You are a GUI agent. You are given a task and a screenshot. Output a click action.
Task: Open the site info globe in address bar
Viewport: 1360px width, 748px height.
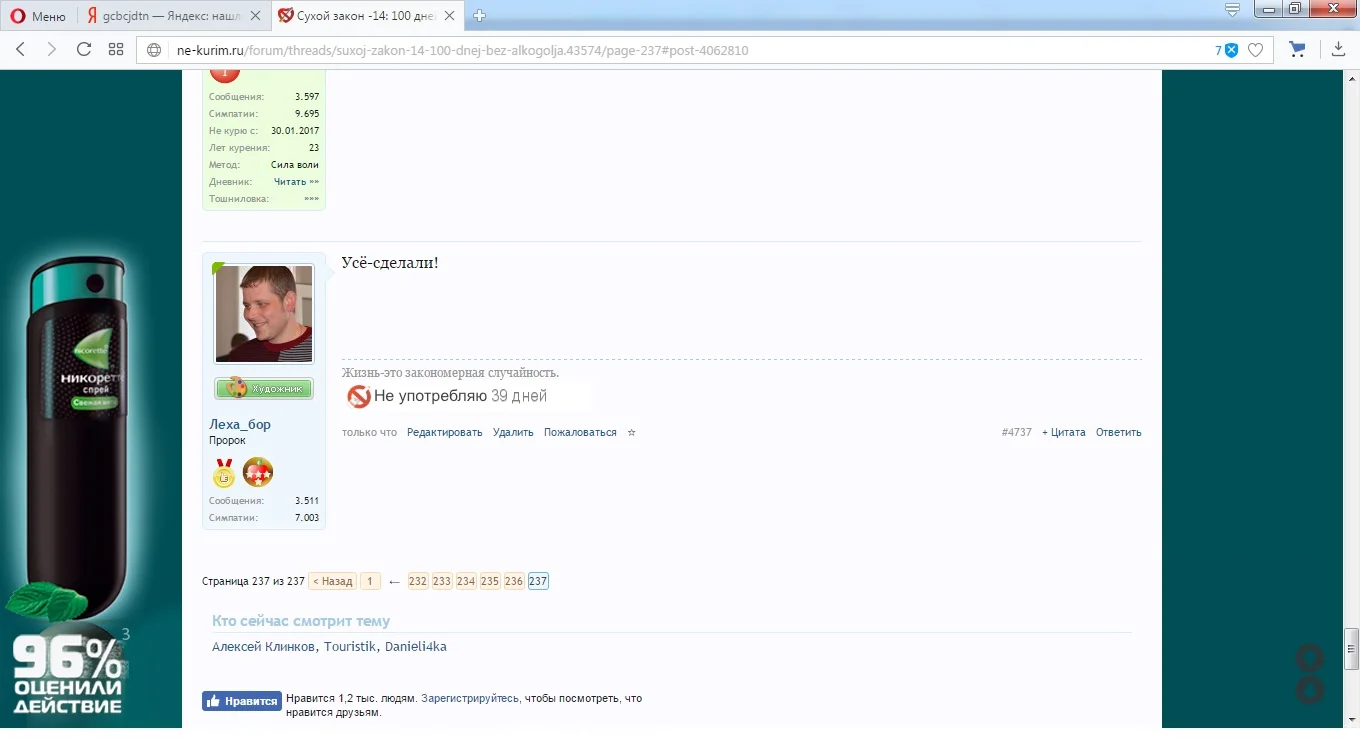click(153, 50)
